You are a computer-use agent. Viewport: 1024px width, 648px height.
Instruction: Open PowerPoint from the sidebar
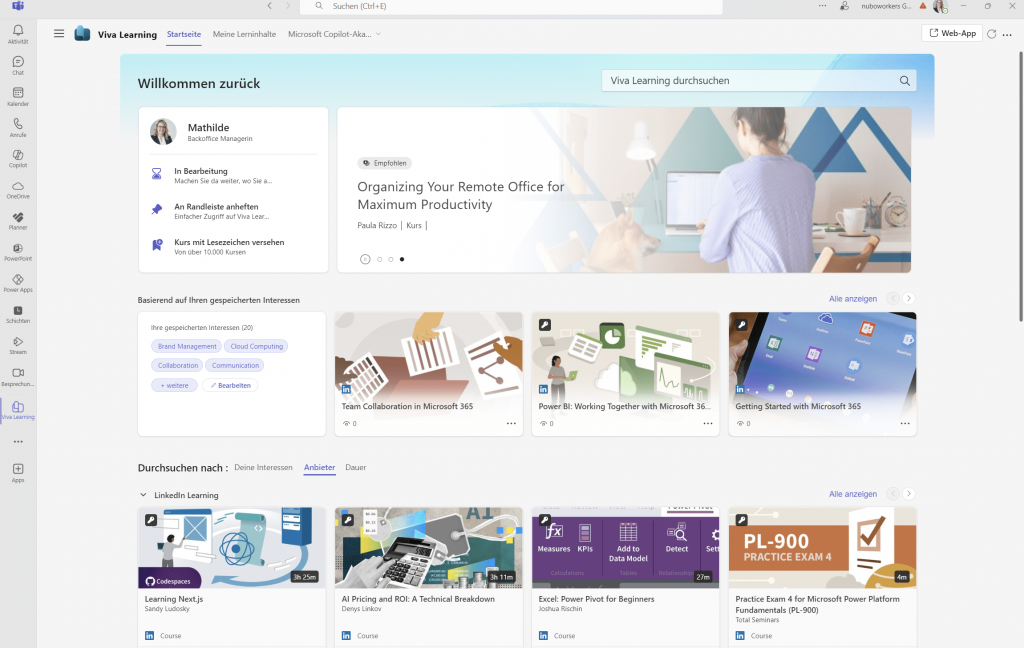coord(18,252)
